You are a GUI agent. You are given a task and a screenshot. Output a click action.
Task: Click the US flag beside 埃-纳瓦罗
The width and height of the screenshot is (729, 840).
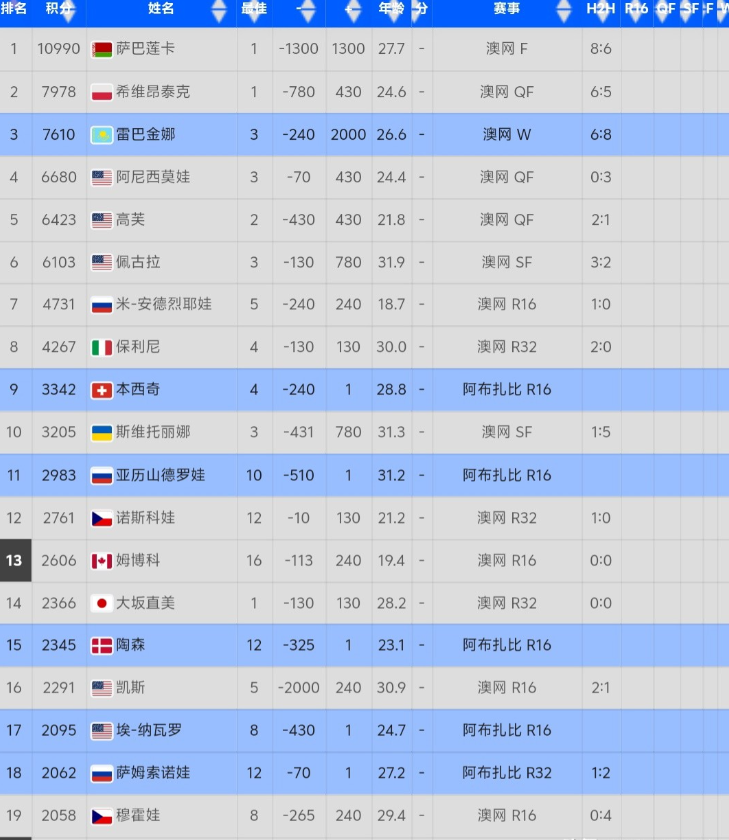pos(102,731)
